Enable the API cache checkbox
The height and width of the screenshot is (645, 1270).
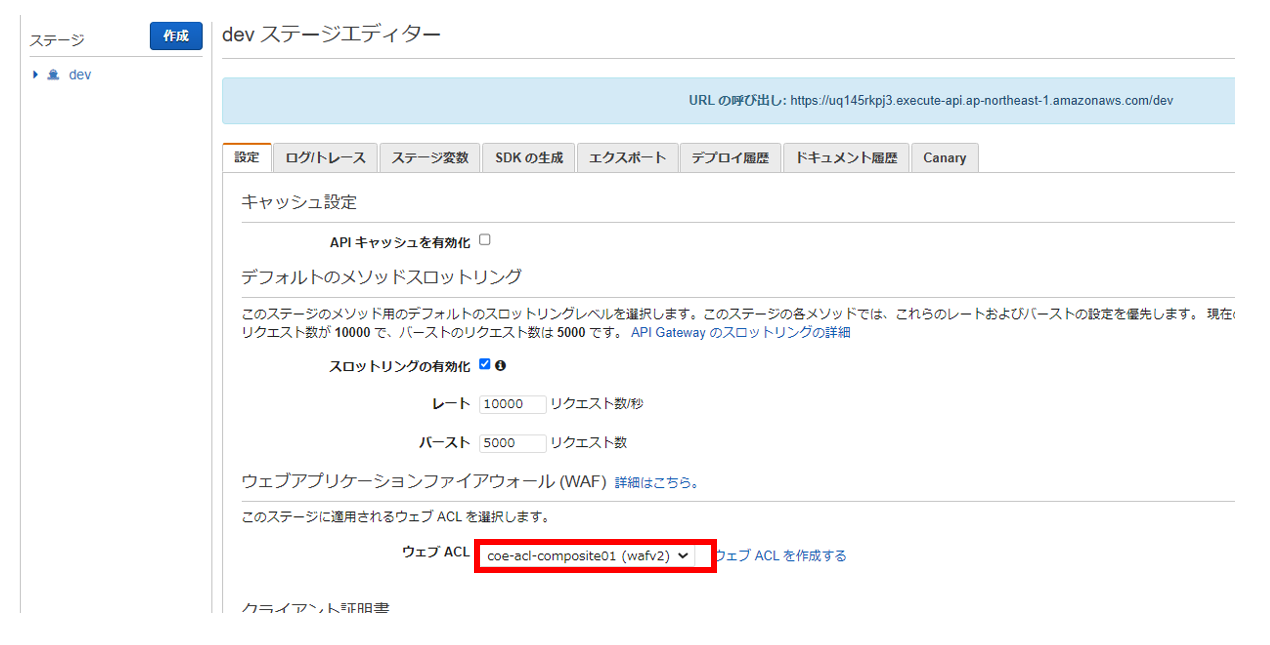pos(485,240)
